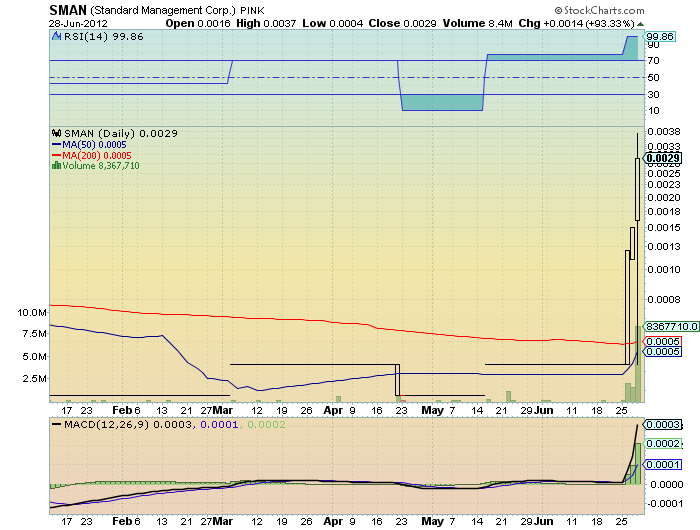Click the Apr label on price axis
The width and height of the screenshot is (700, 530).
(333, 410)
